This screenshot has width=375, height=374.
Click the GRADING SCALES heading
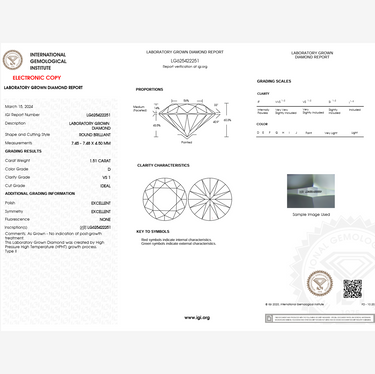pyautogui.click(x=274, y=81)
